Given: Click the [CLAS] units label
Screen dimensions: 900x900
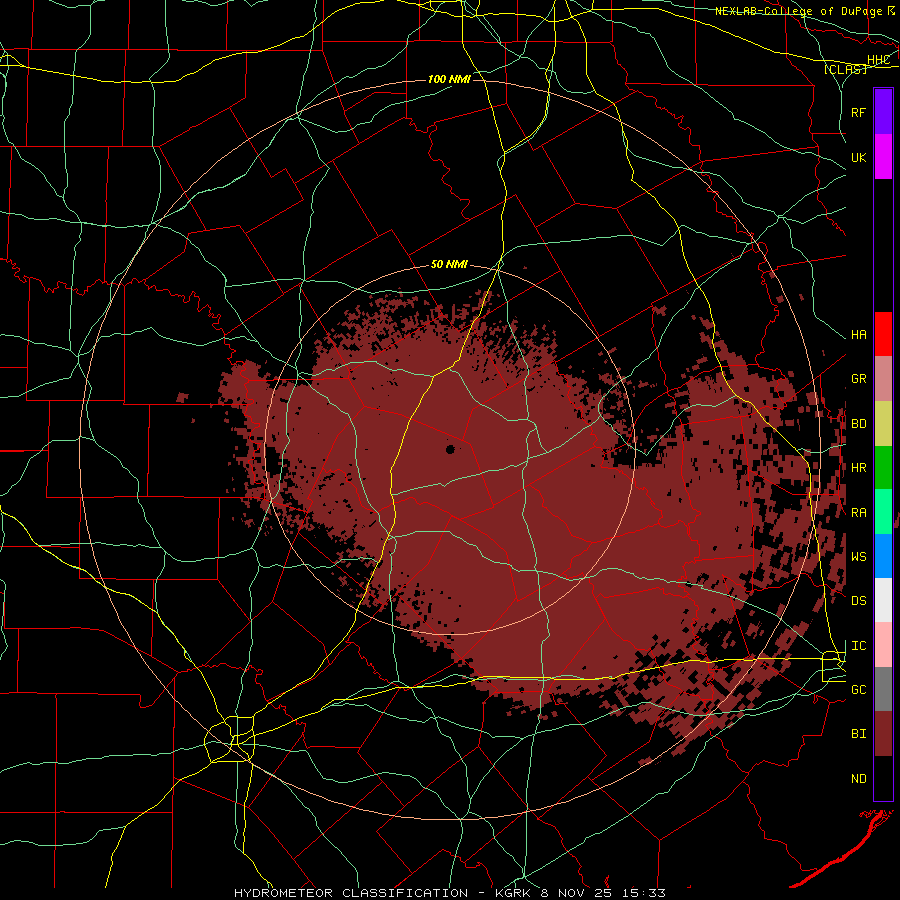Looking at the screenshot, I should [x=845, y=69].
